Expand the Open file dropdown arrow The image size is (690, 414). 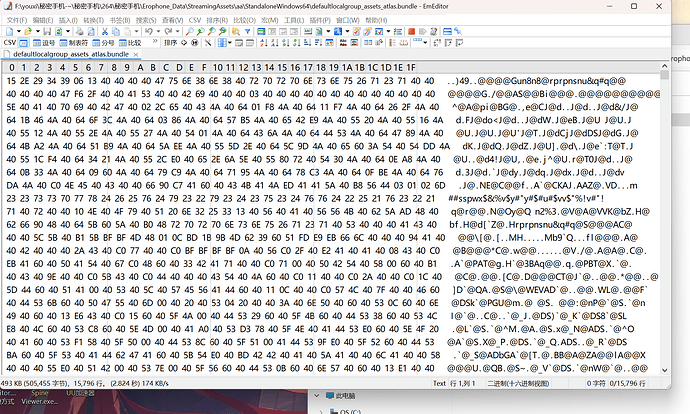pyautogui.click(x=38, y=31)
